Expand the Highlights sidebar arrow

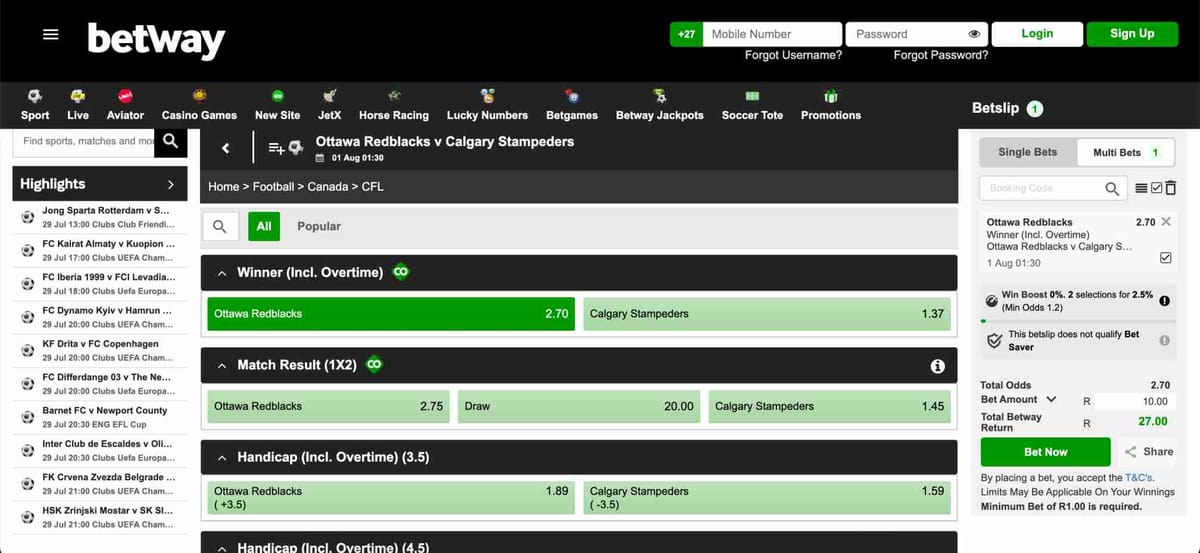pos(171,184)
